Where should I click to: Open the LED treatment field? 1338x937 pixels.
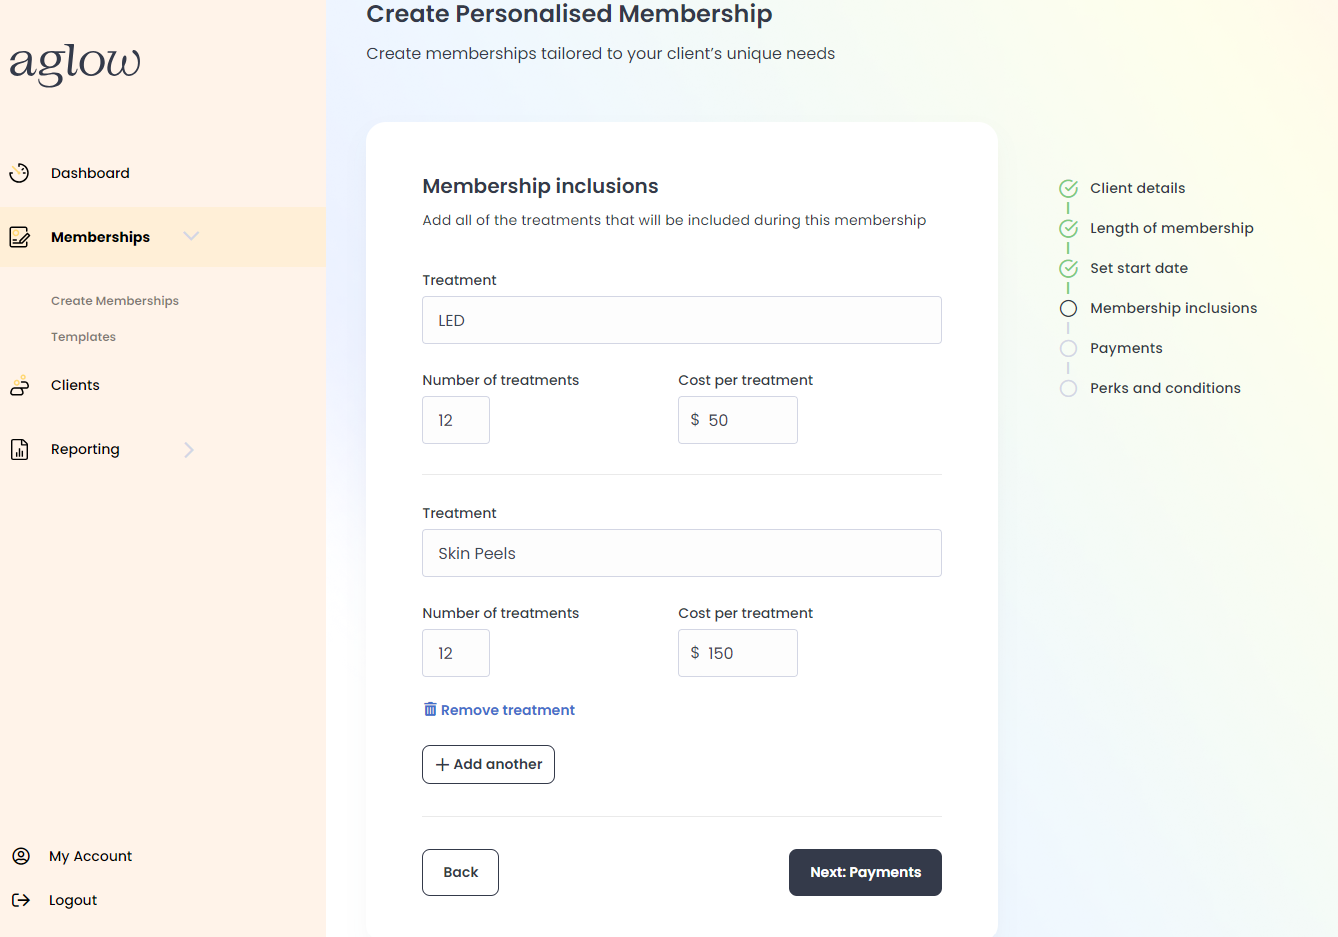[x=681, y=320]
